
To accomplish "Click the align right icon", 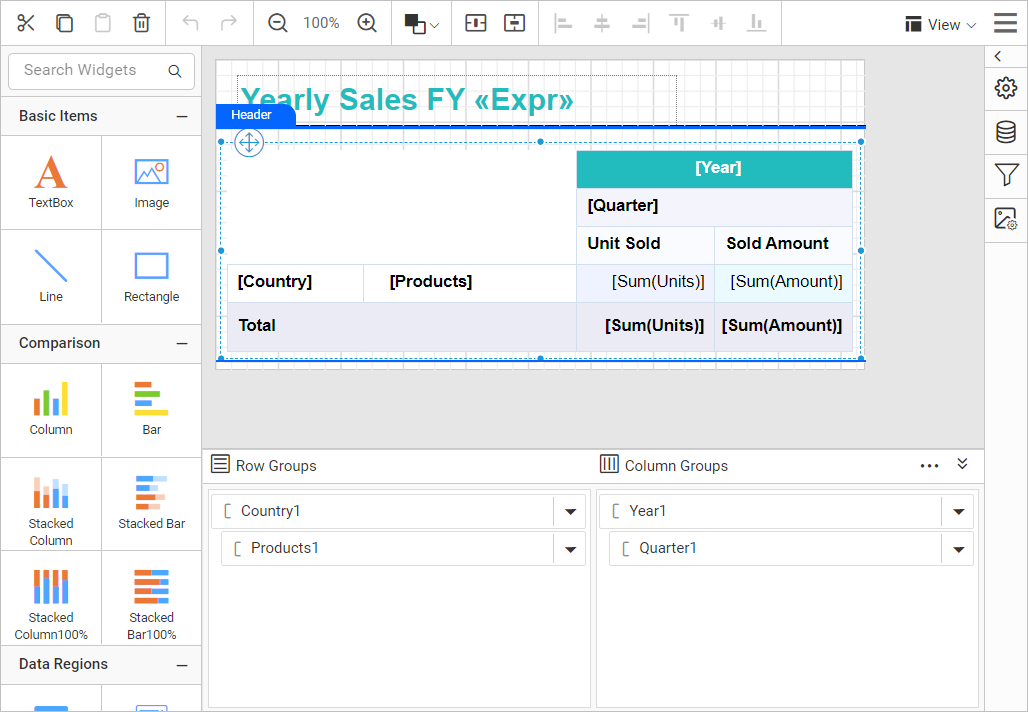I will click(641, 24).
